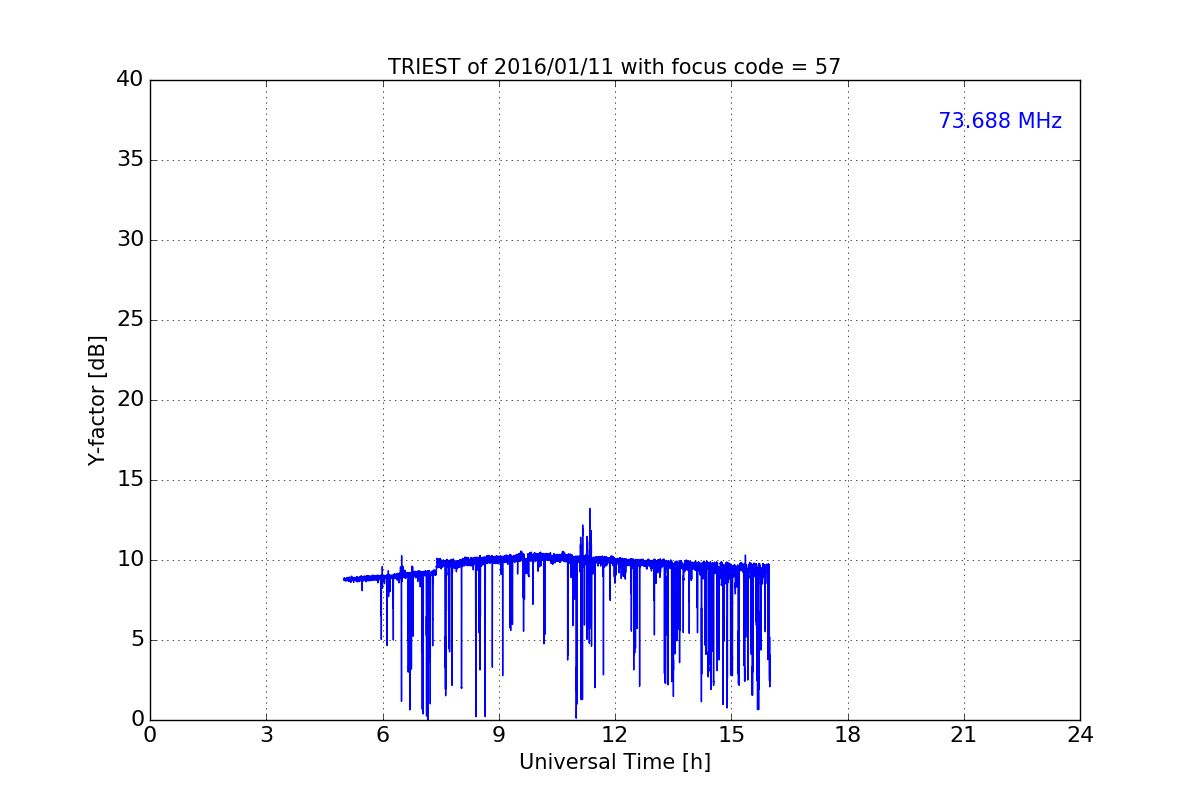This screenshot has height=800, width=1200.
Task: Click the plot title 'TRIEST of 2016/01/11 with focus code = 57'
Action: (x=614, y=67)
